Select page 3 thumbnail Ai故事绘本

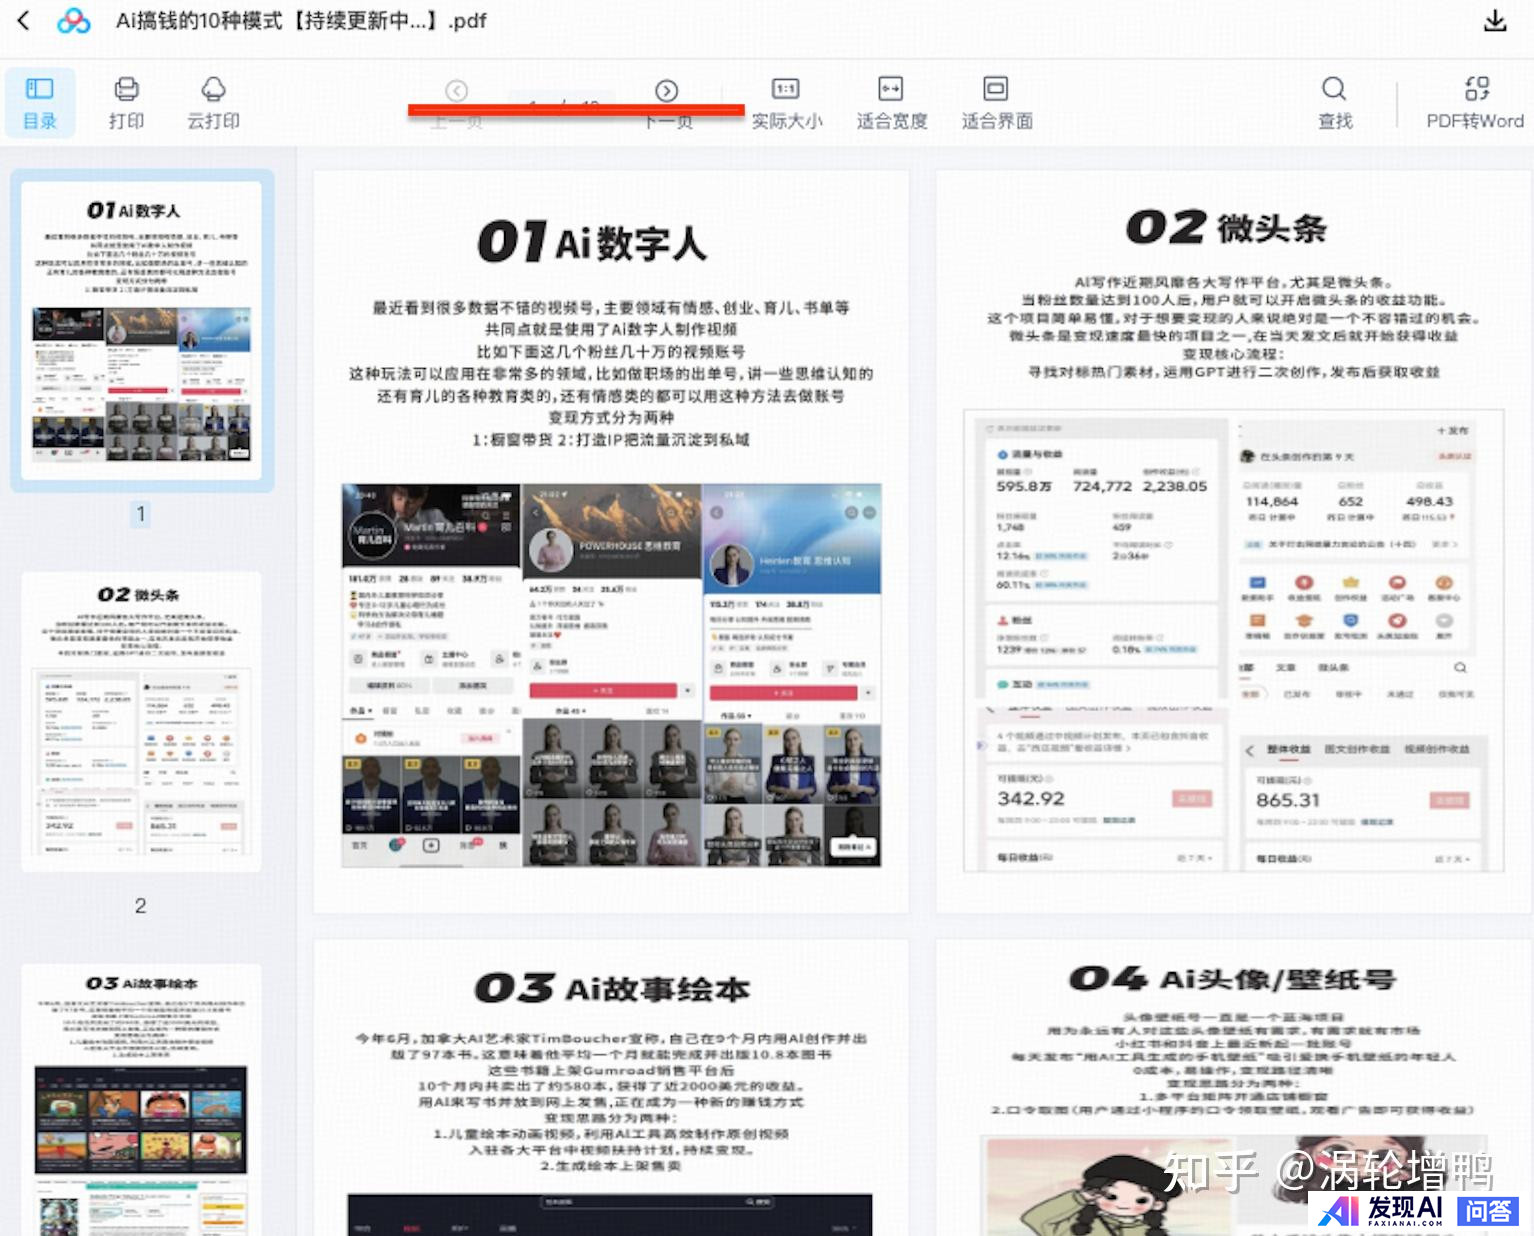click(x=141, y=1098)
